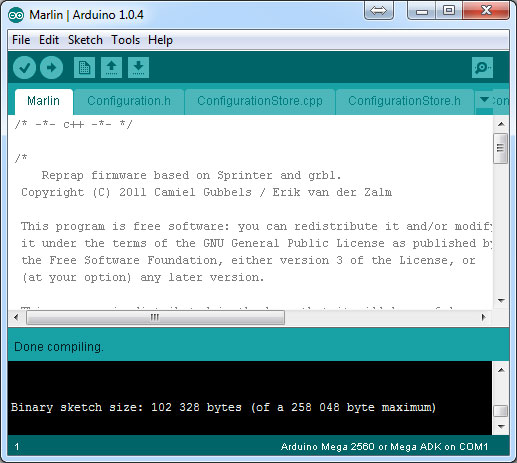517x463 pixels.
Task: Select the ConfigurationStore.h tab
Action: coord(404,101)
